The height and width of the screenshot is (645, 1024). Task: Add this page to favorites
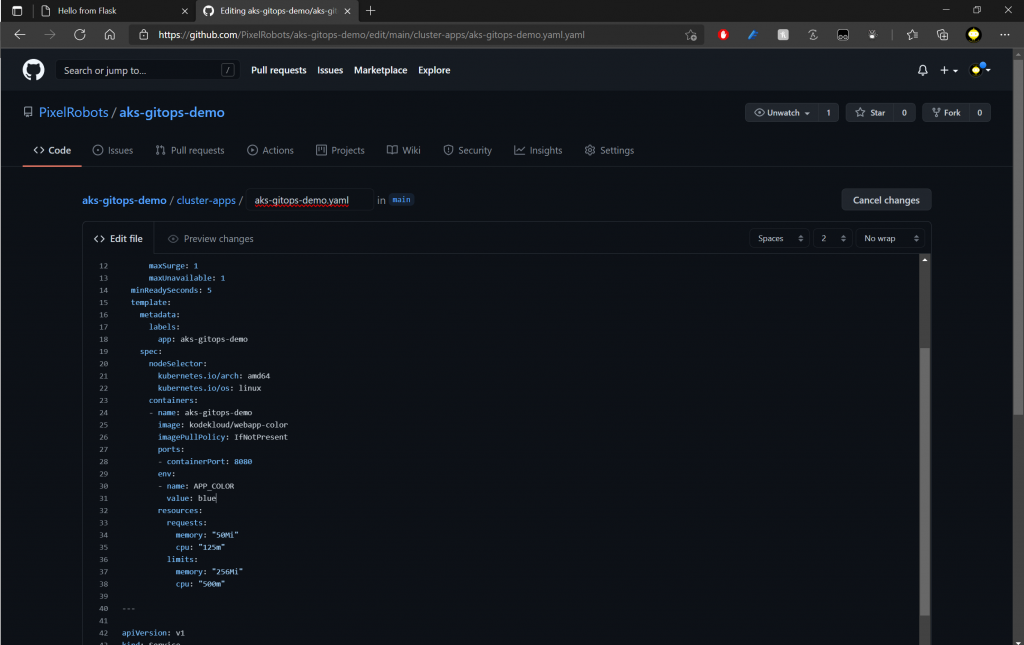(691, 35)
